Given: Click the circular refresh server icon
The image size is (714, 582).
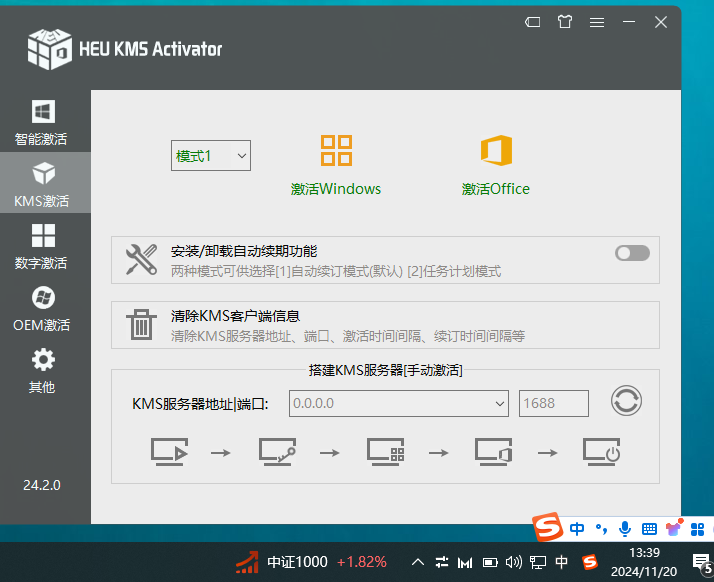Looking at the screenshot, I should point(626,401).
